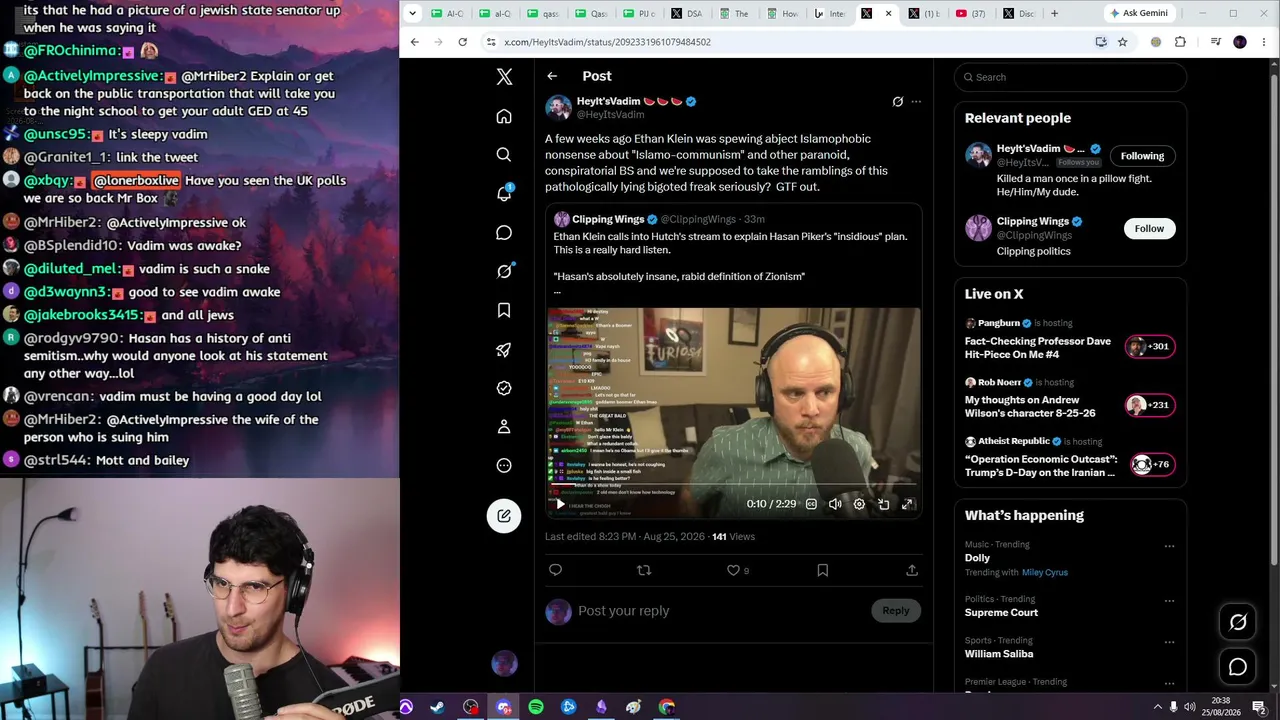This screenshot has height=720, width=1280.
Task: Open the floating Grok button at bottom right
Action: pos(1238,622)
